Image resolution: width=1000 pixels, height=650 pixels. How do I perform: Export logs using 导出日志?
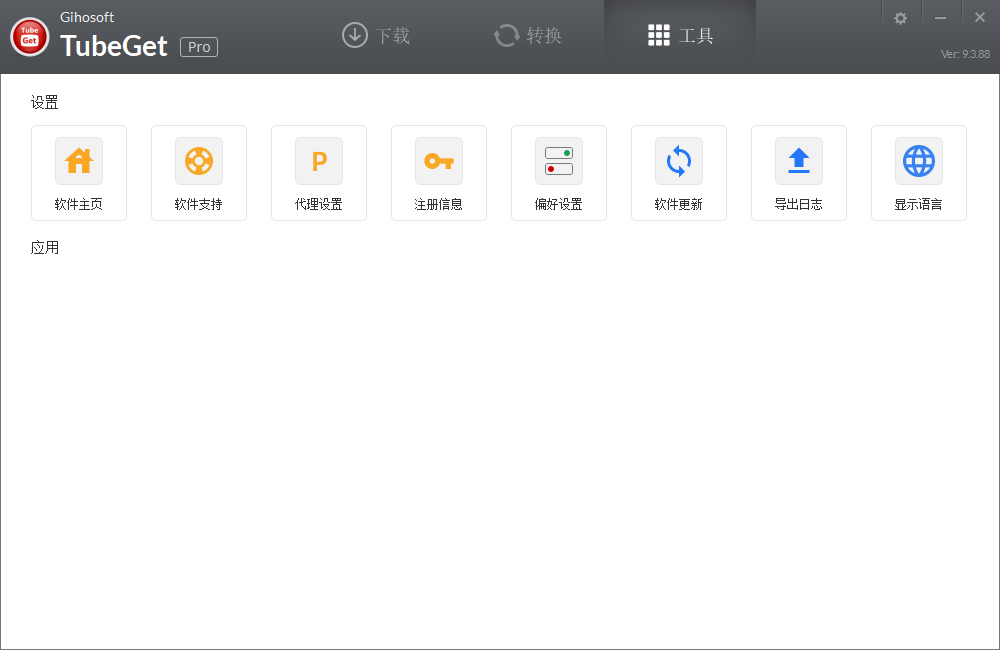[x=799, y=173]
